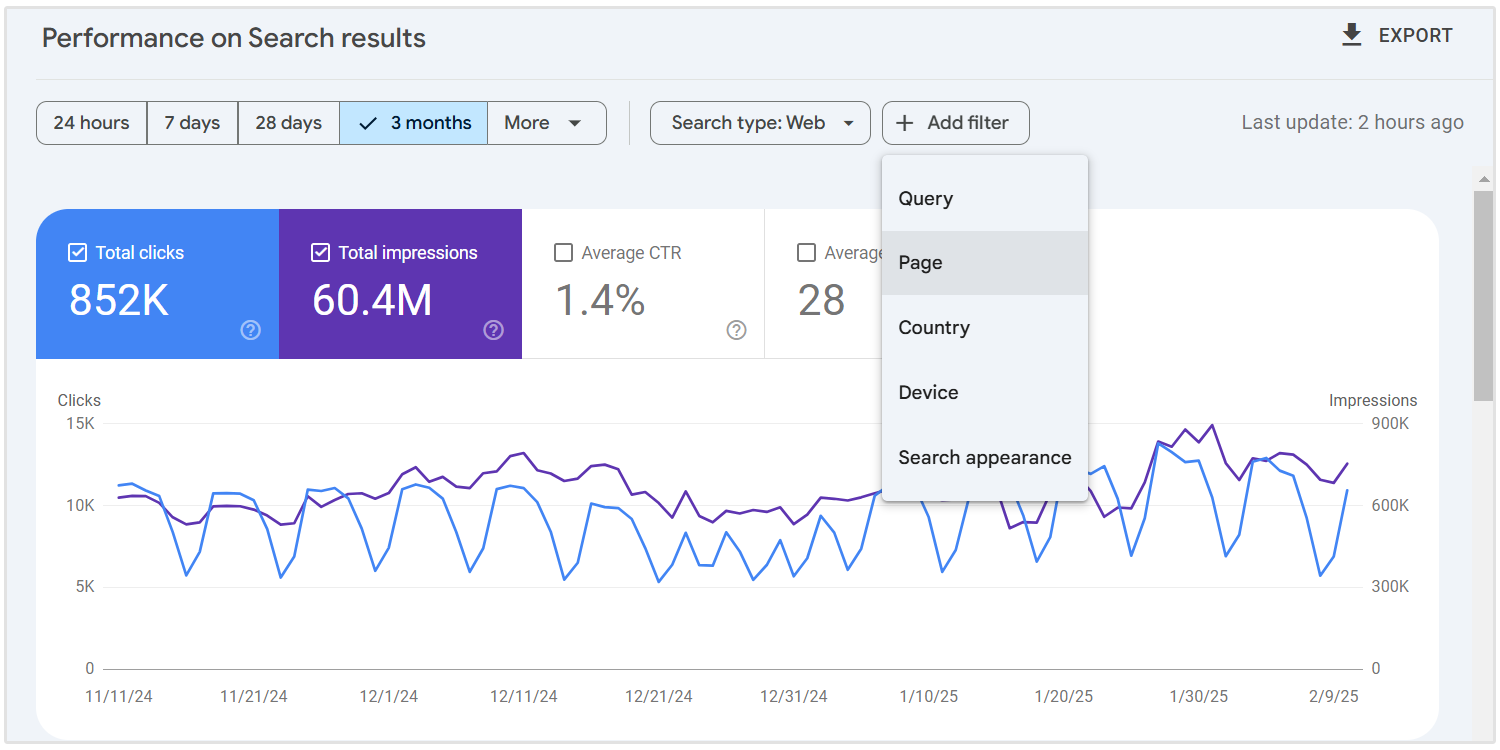Click help icon on Average CTR card
This screenshot has width=1500, height=750.
[x=737, y=330]
